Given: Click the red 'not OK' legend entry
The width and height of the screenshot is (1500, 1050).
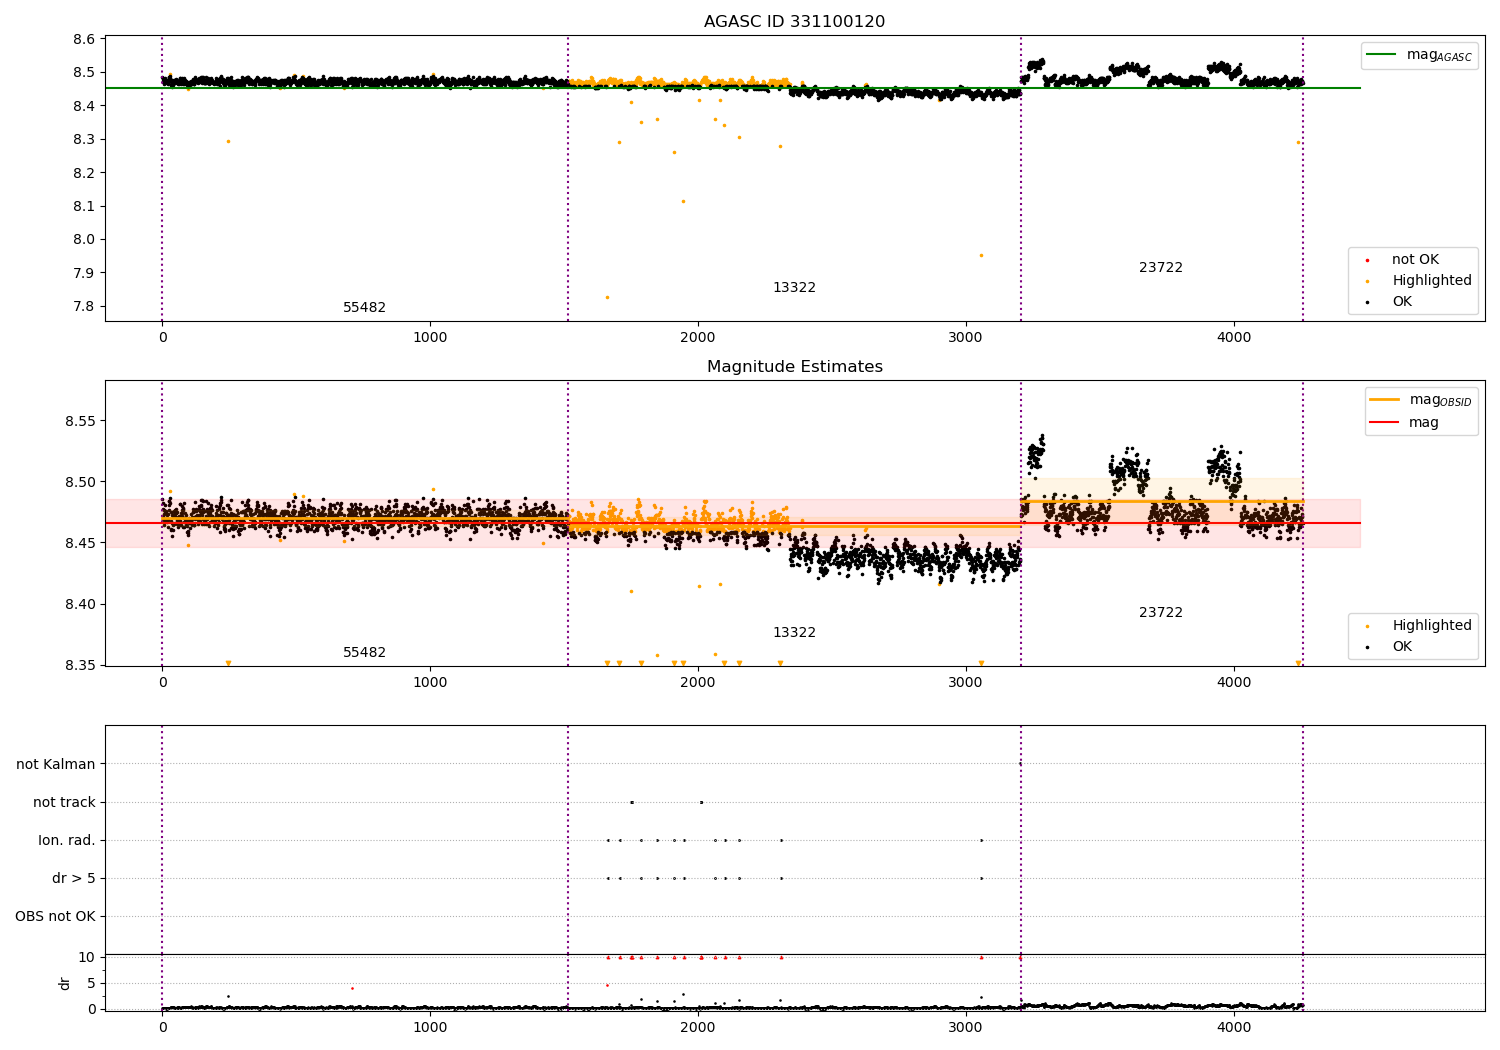Looking at the screenshot, I should (x=1403, y=260).
